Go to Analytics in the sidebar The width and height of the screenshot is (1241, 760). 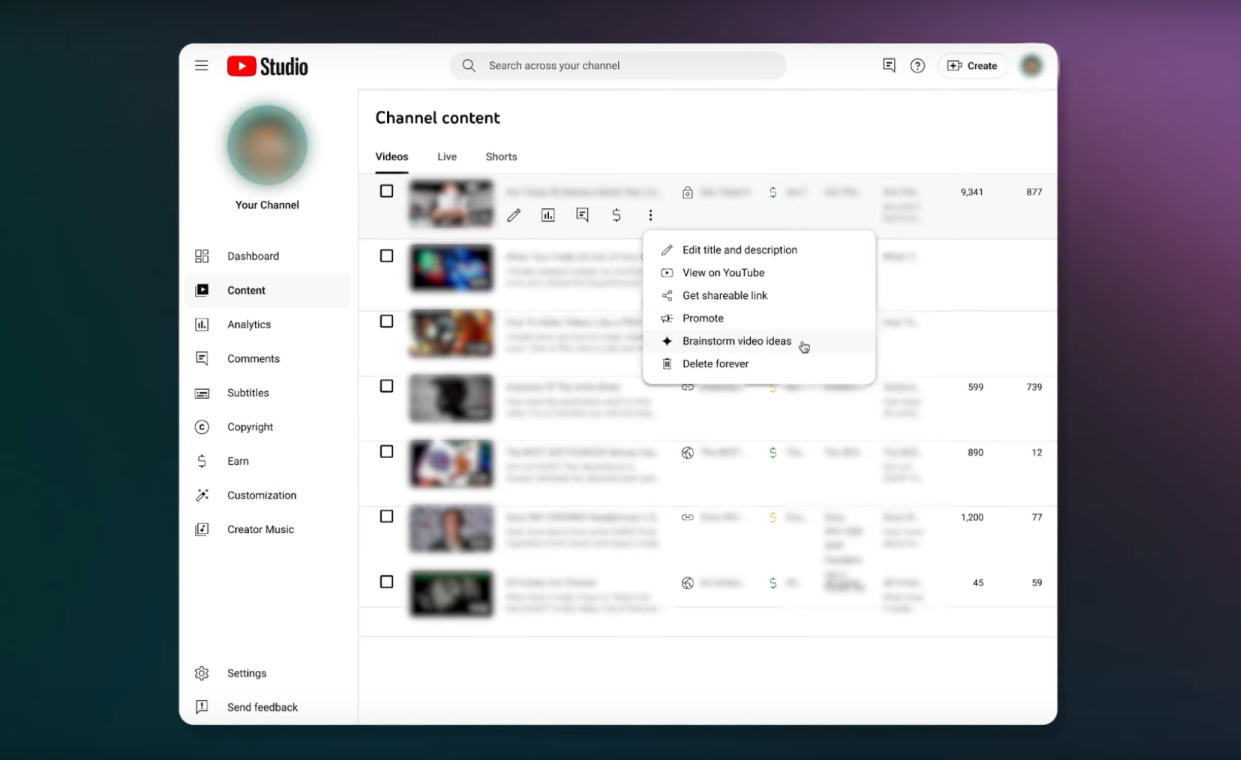tap(249, 325)
